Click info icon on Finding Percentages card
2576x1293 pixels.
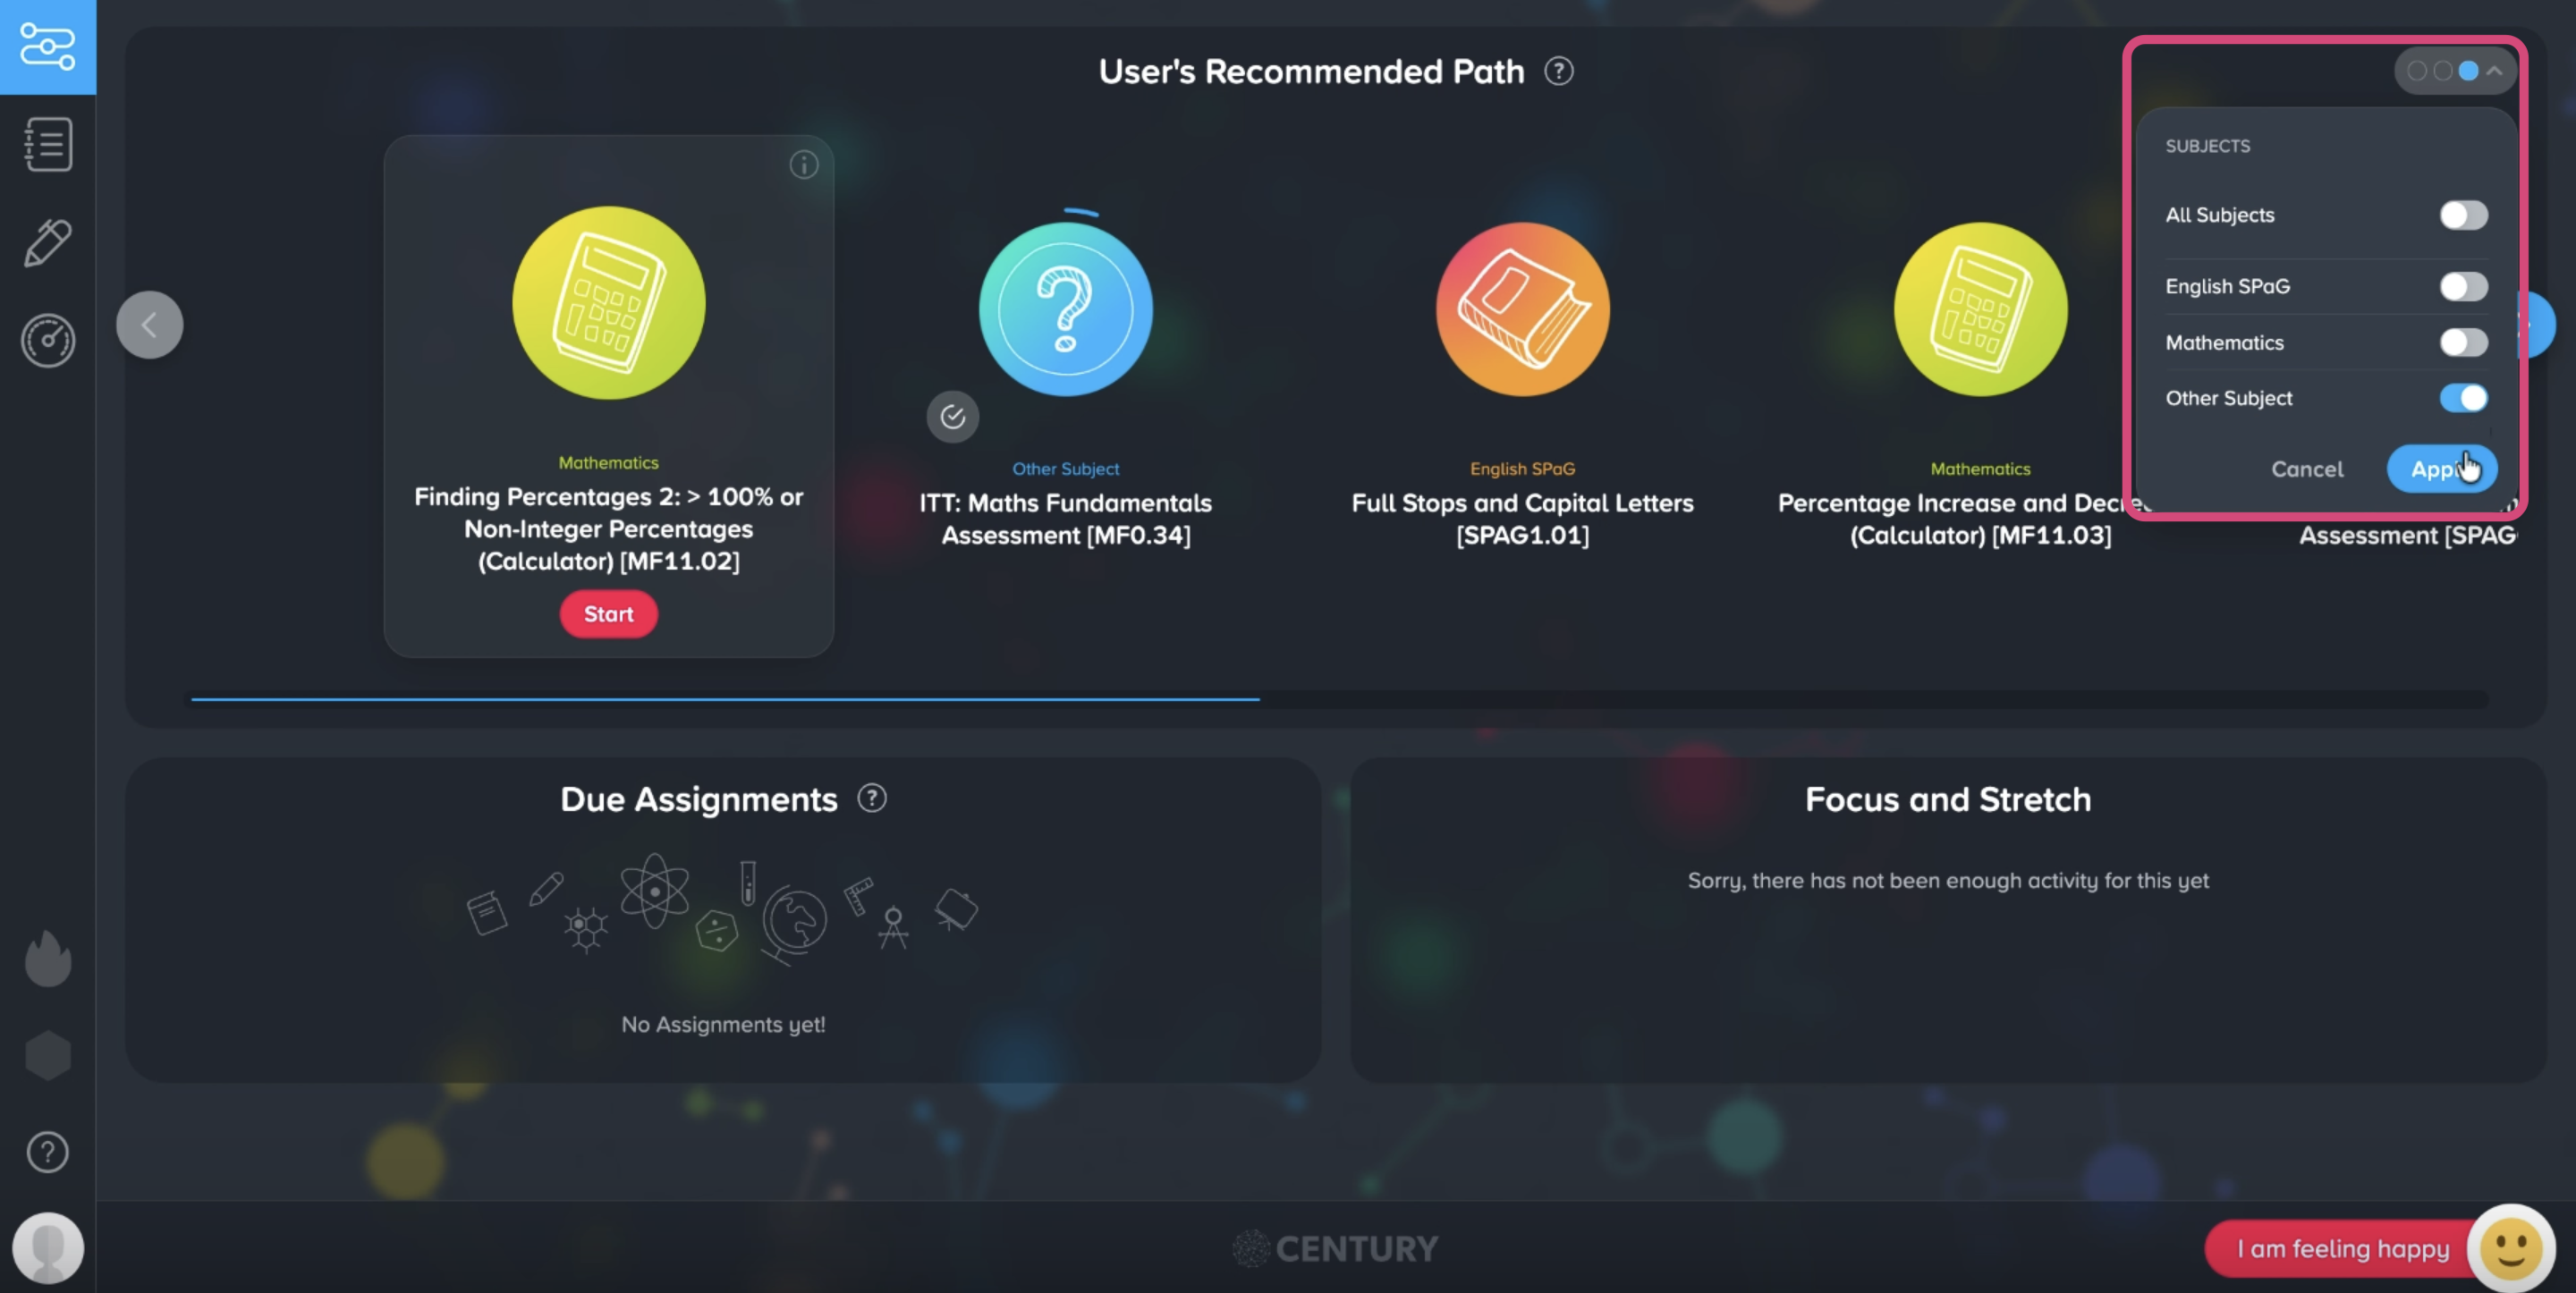(x=803, y=165)
